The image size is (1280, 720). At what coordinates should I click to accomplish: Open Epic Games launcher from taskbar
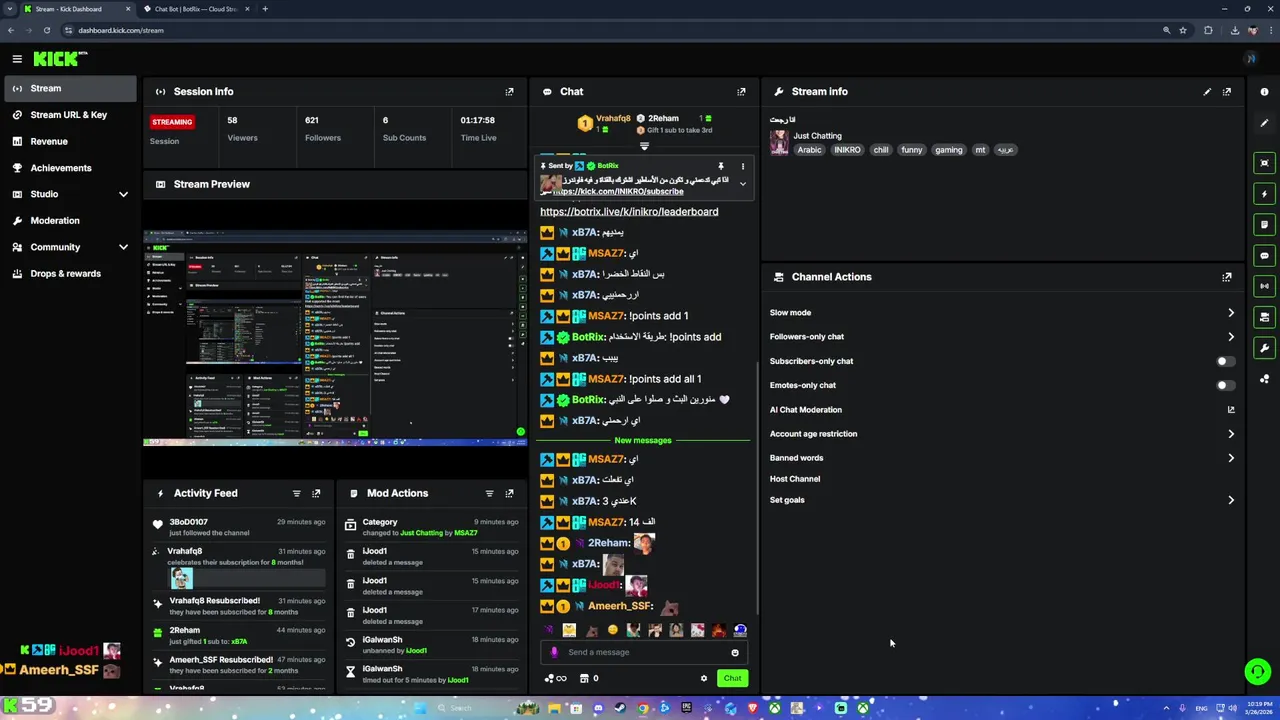coord(687,708)
